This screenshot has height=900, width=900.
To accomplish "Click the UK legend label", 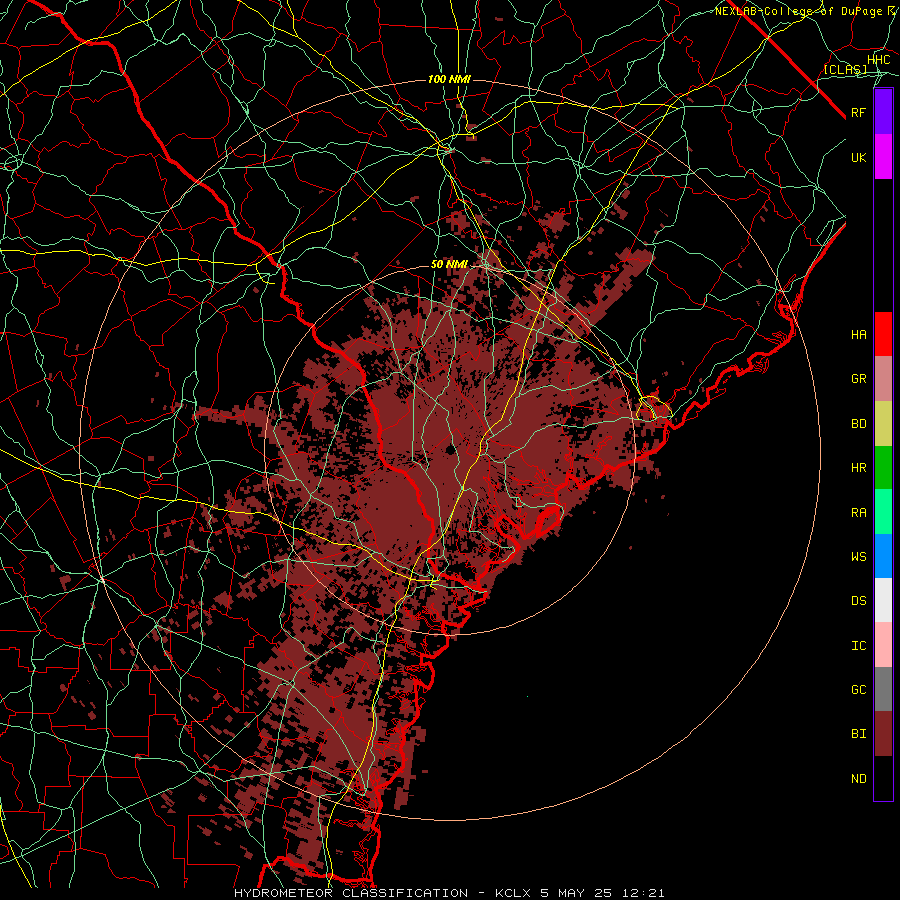I will coord(859,157).
